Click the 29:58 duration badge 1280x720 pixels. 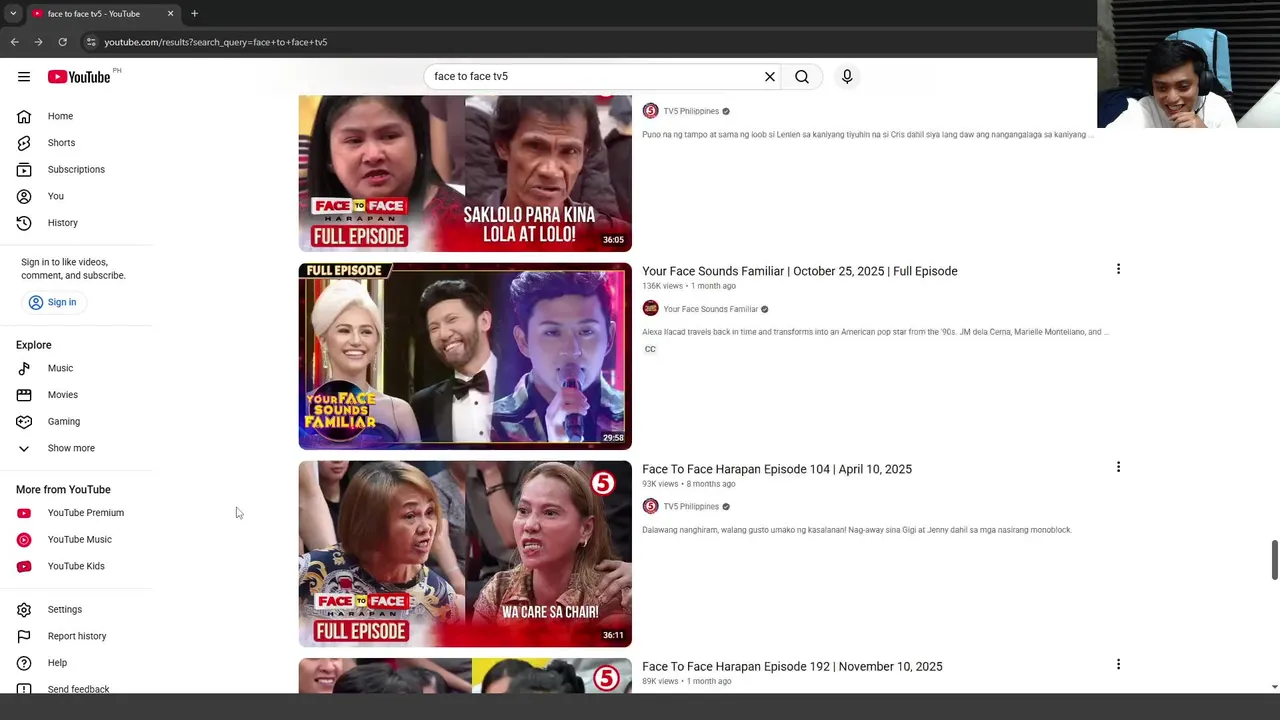tap(613, 438)
